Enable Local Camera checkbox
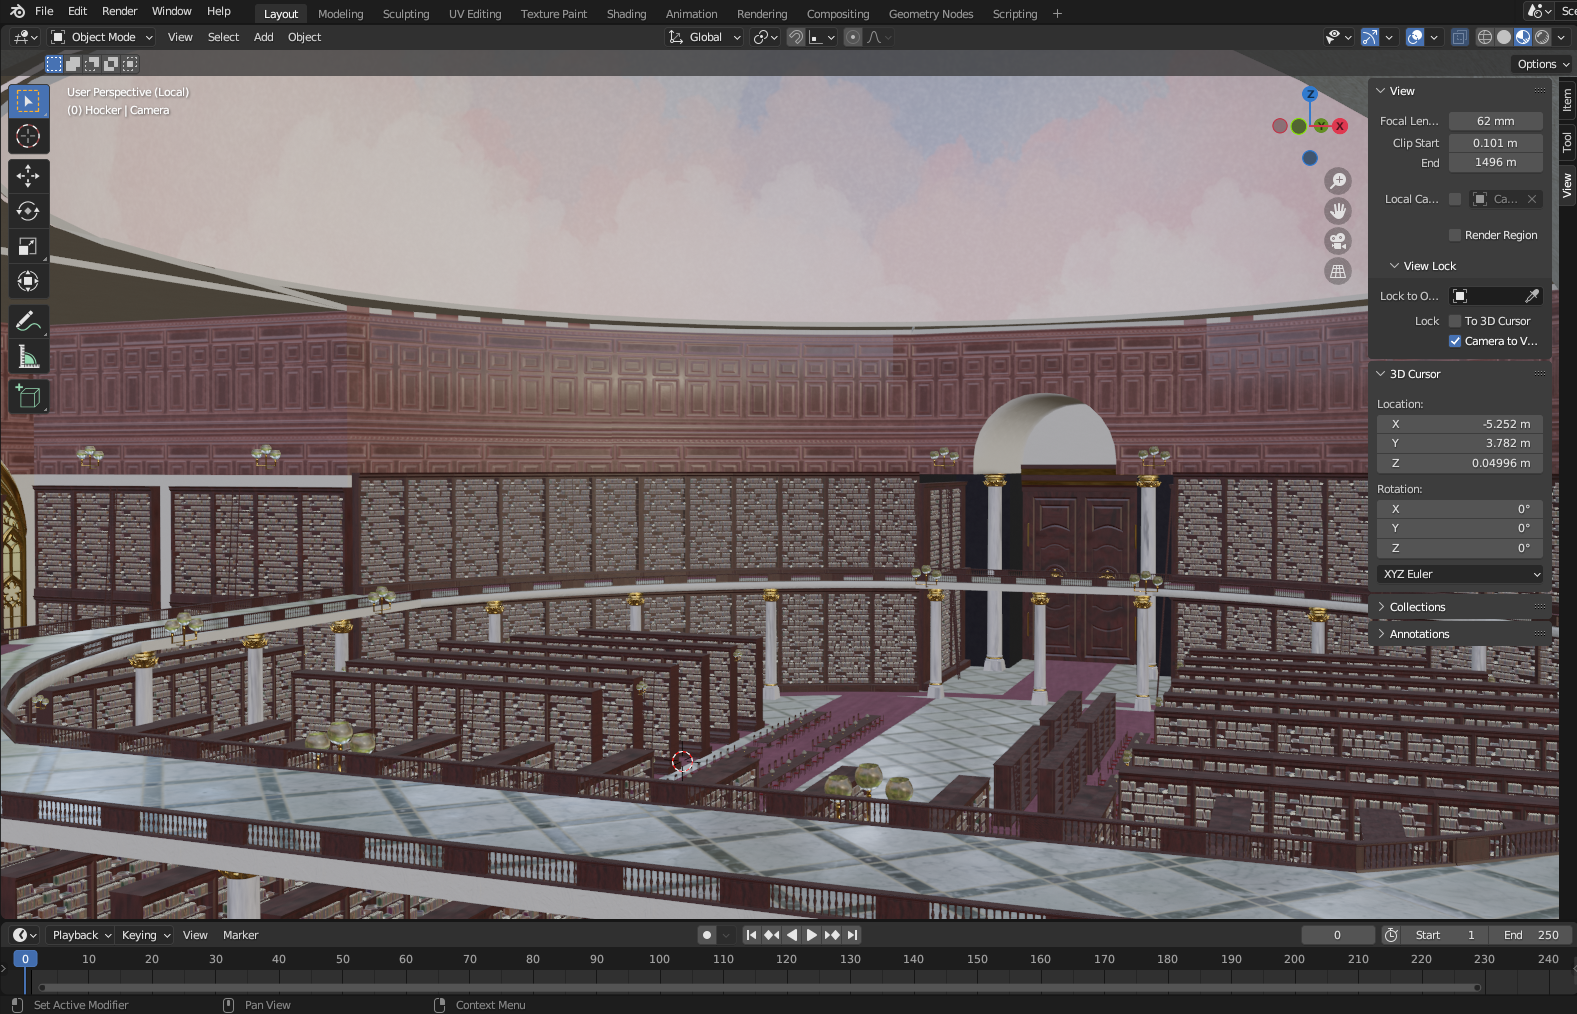The height and width of the screenshot is (1014, 1577). [1455, 199]
